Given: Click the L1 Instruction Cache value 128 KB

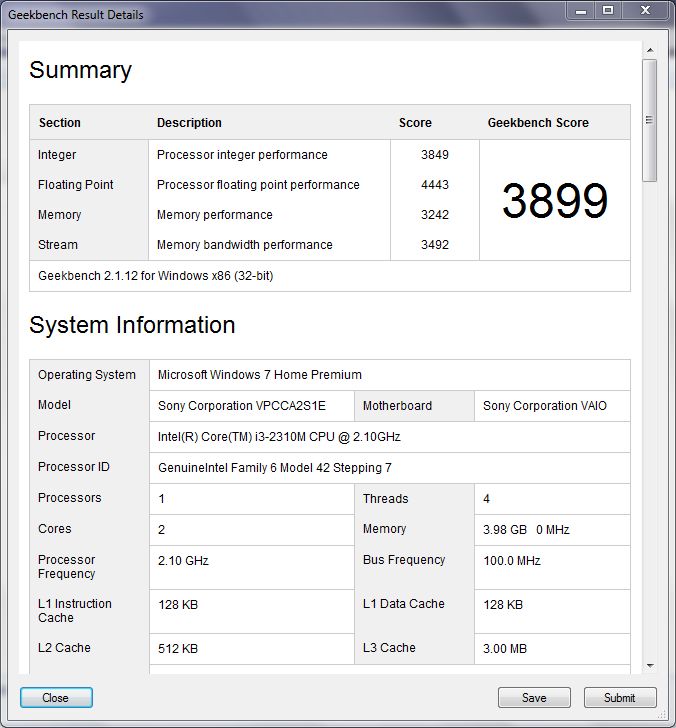Looking at the screenshot, I should tap(178, 605).
